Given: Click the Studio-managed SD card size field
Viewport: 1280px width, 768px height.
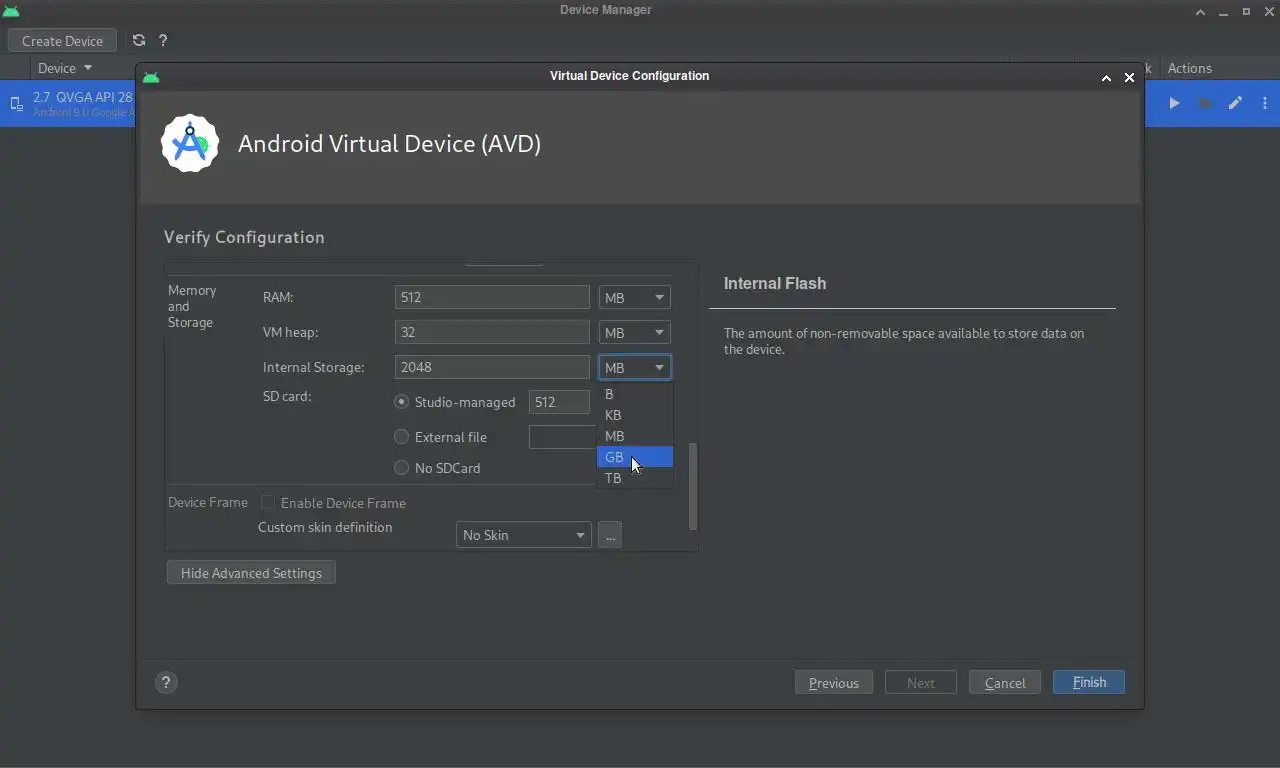Looking at the screenshot, I should 559,402.
